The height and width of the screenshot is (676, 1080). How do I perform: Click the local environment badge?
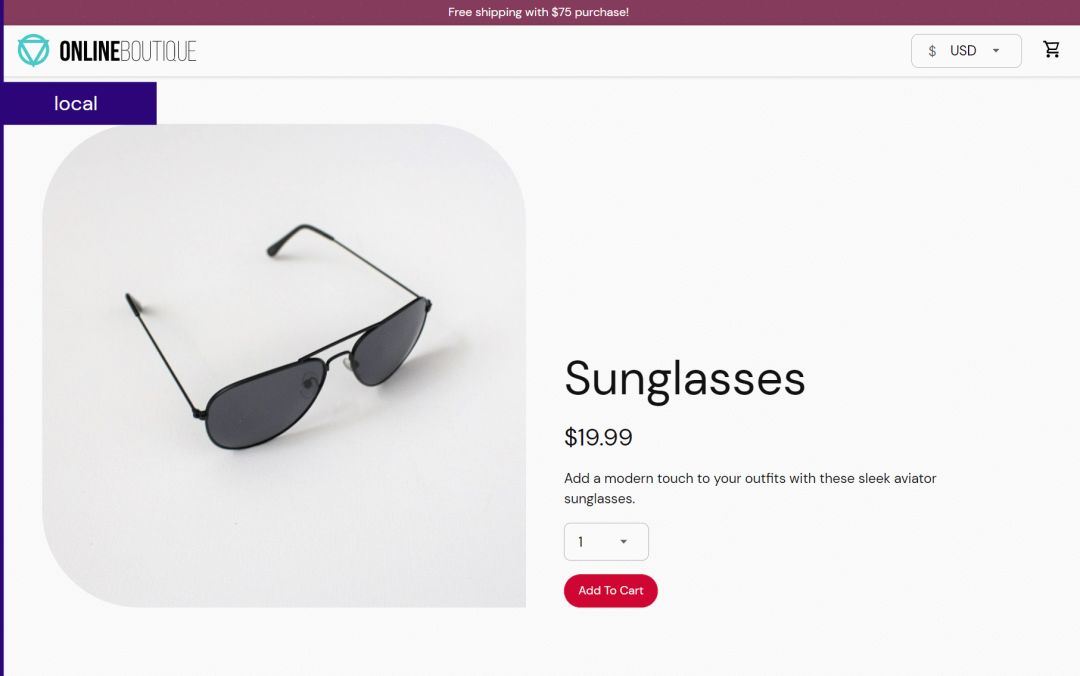click(x=78, y=103)
